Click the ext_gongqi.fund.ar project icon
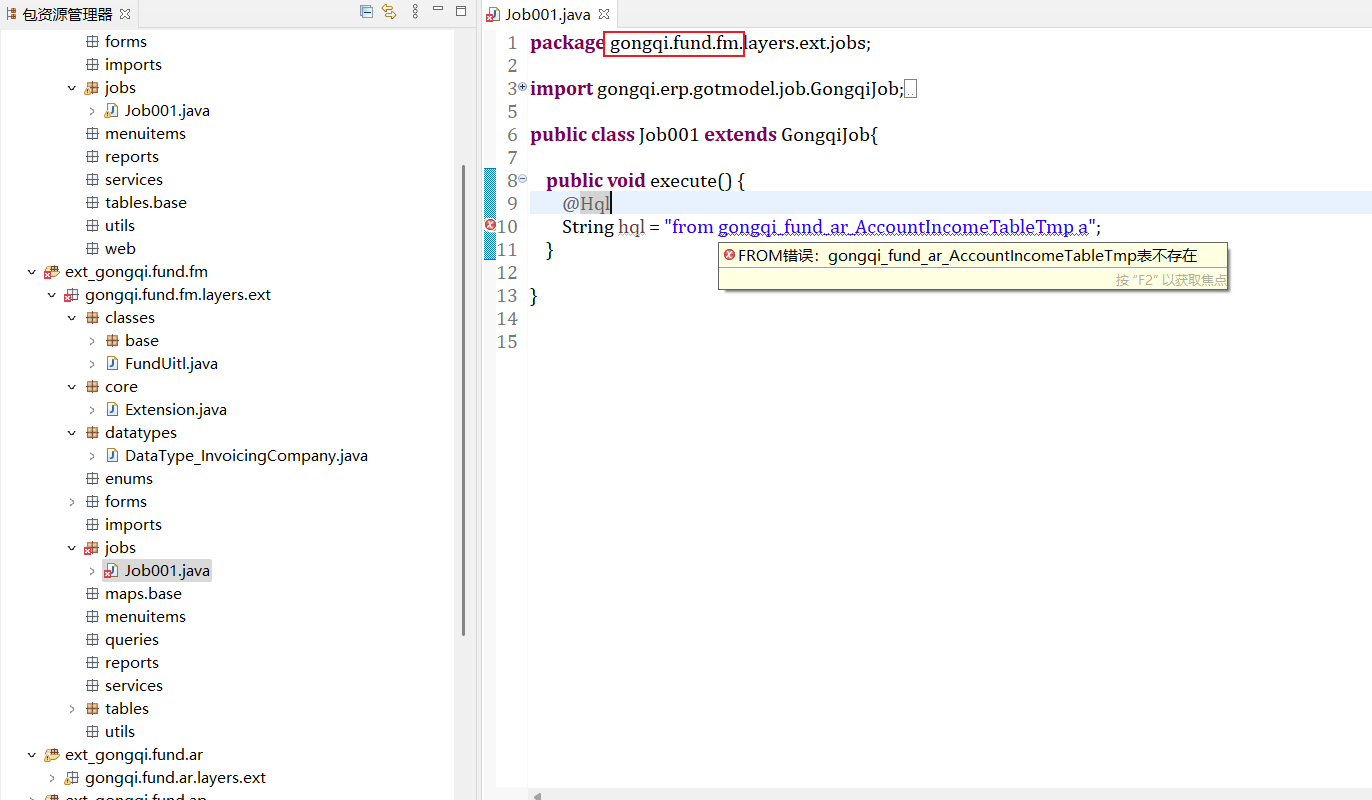This screenshot has height=800, width=1372. point(51,755)
